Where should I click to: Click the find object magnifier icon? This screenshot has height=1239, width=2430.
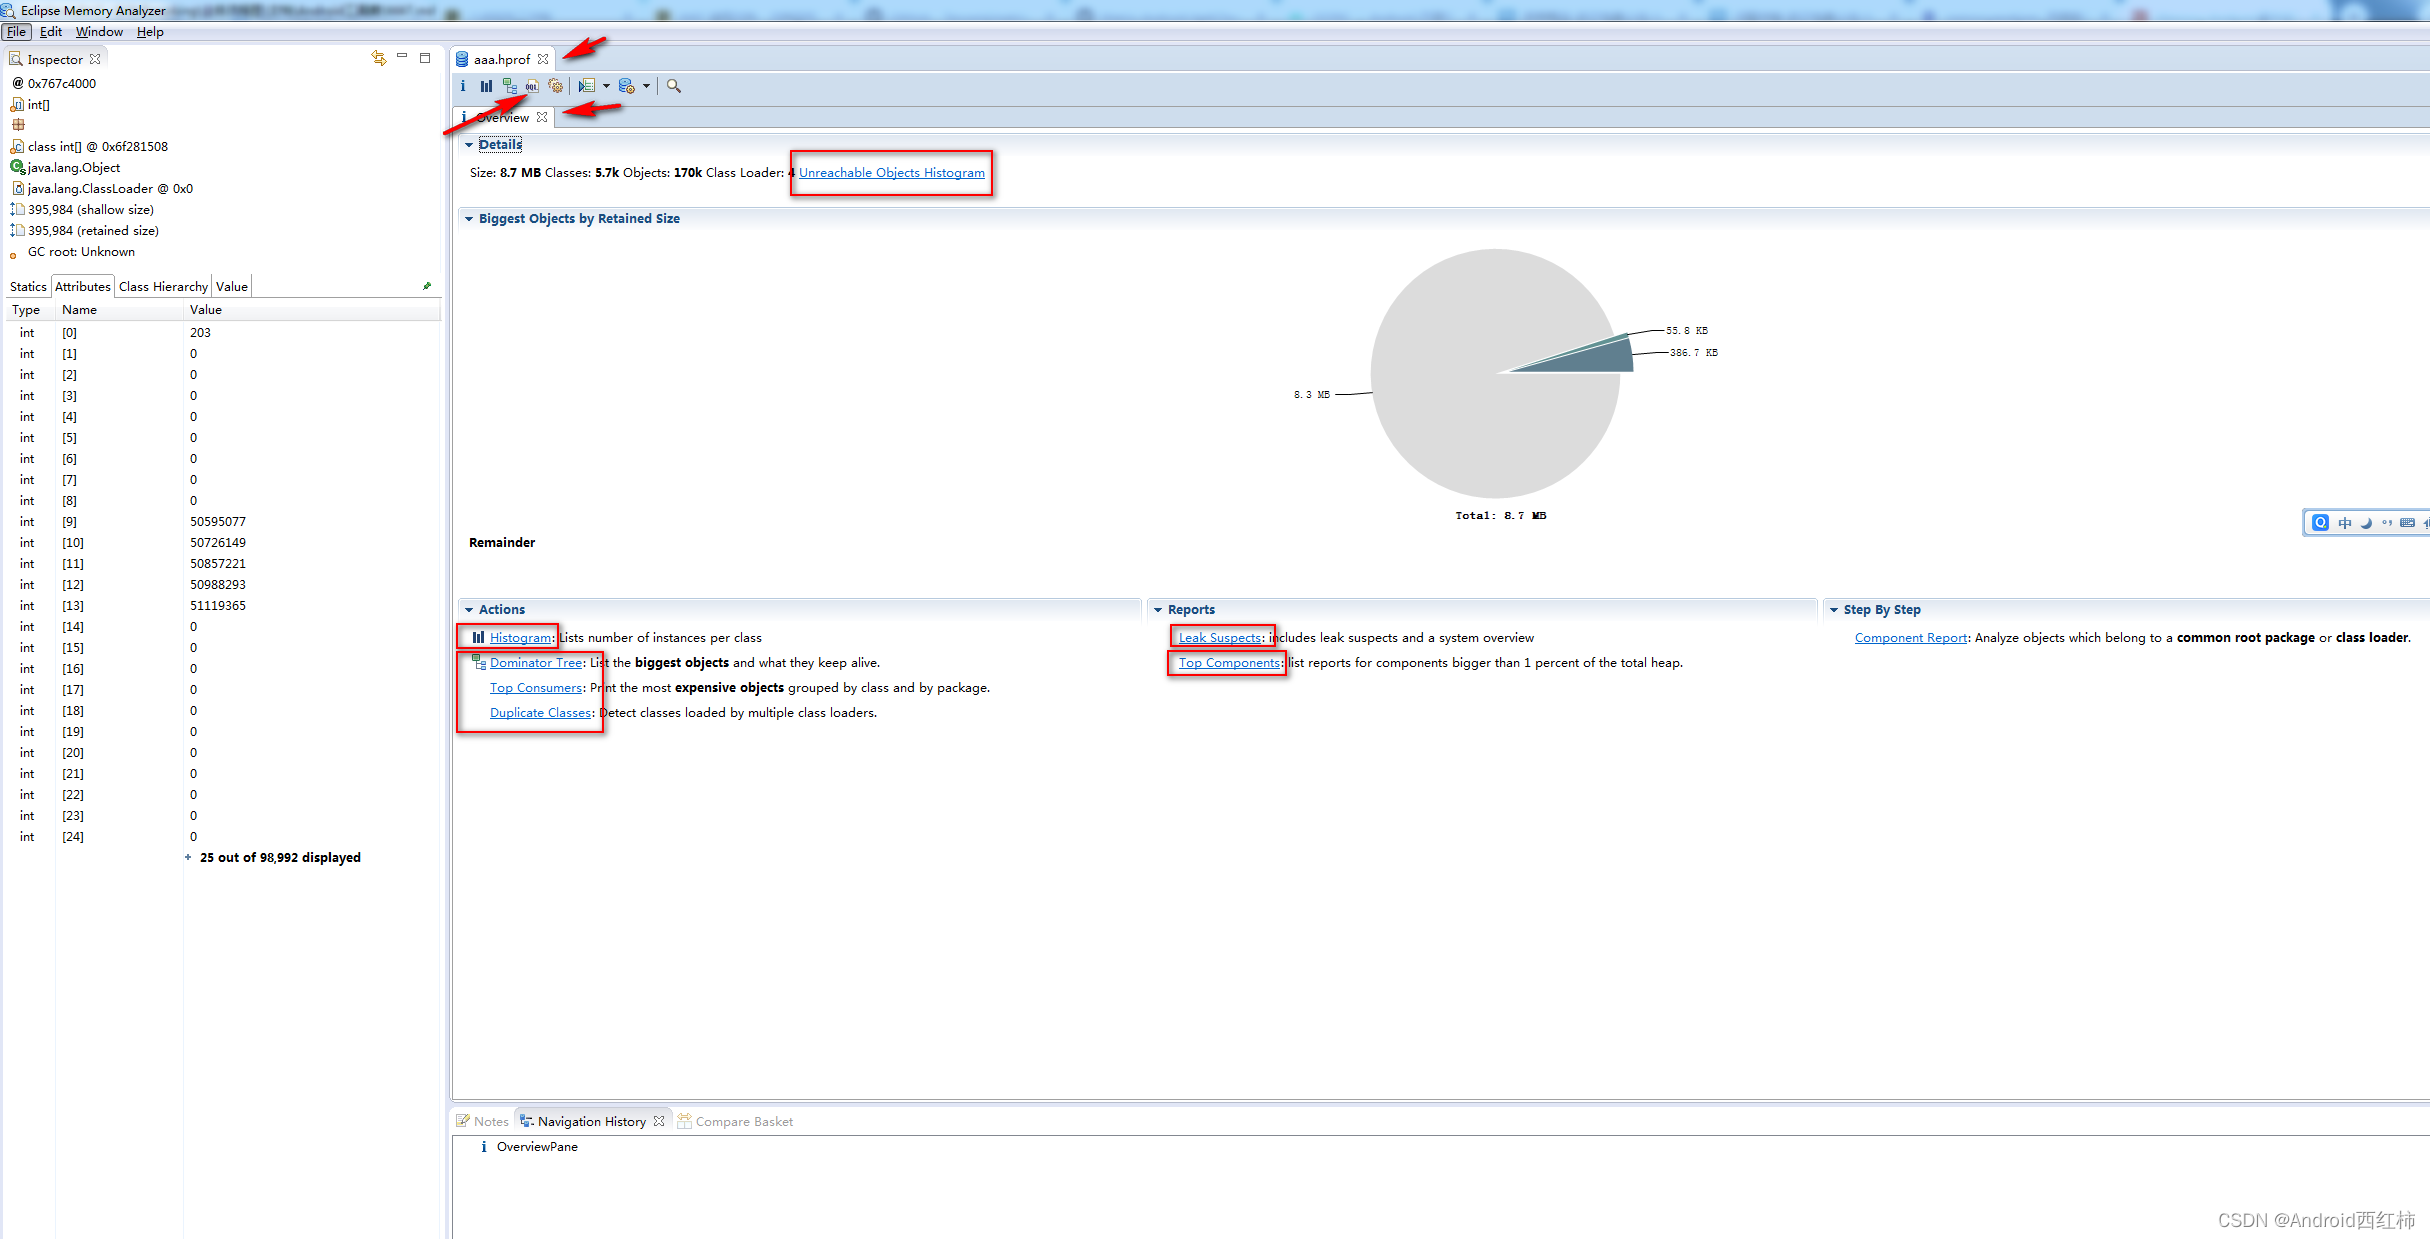(x=674, y=86)
